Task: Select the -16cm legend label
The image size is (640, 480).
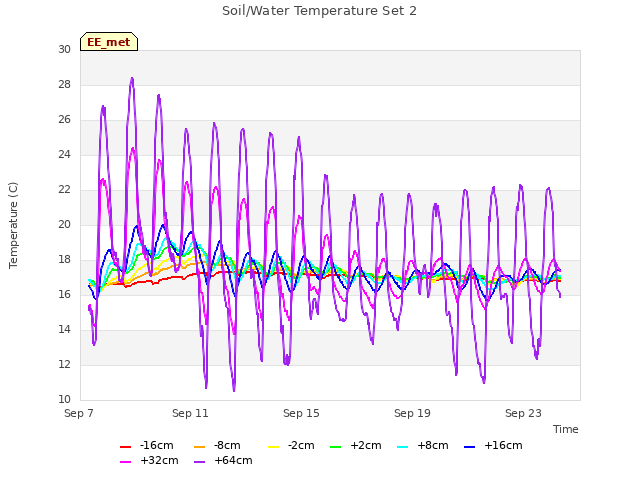Action: [x=156, y=445]
